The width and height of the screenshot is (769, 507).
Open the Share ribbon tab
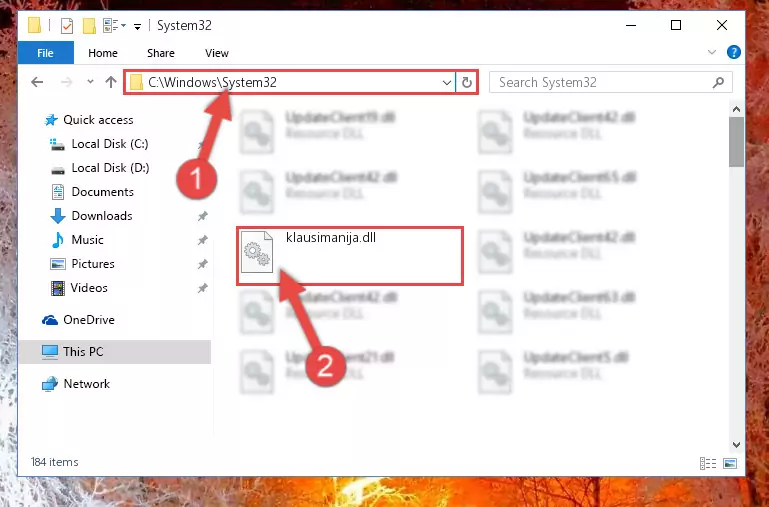(161, 53)
